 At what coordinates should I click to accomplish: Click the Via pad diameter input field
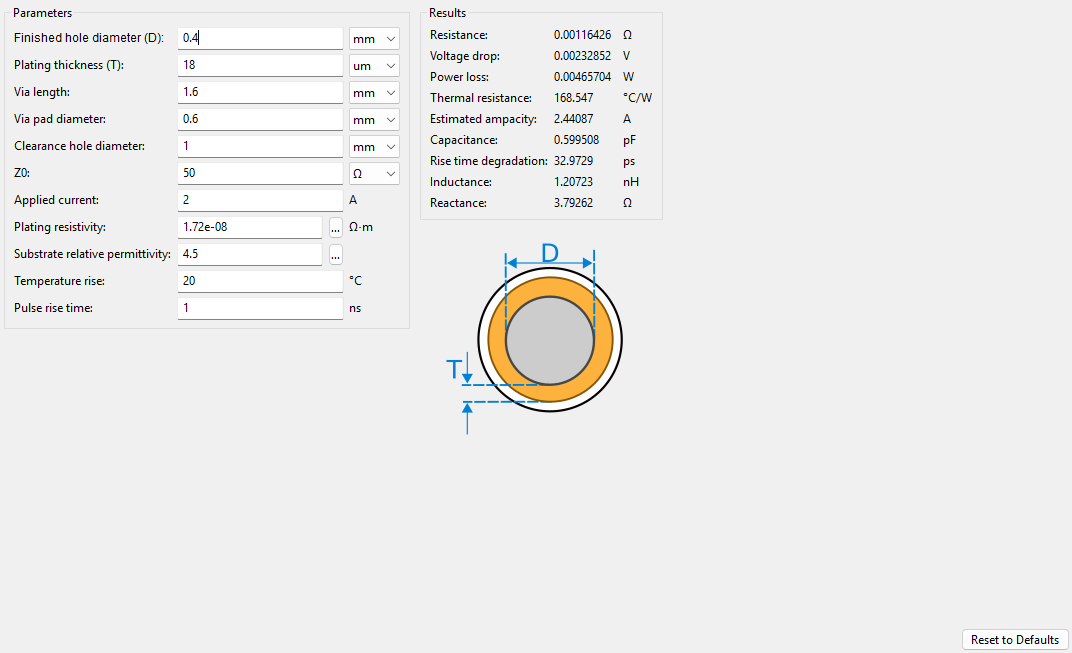[x=260, y=119]
